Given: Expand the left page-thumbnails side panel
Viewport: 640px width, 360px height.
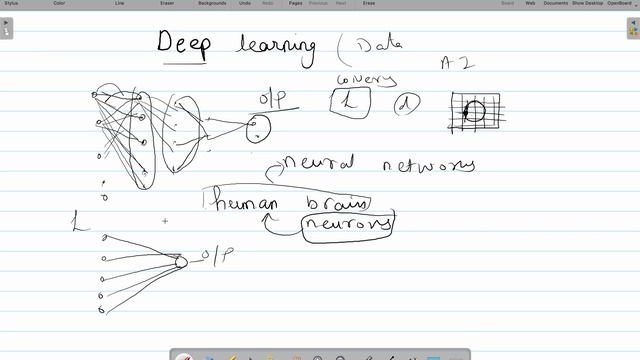Looking at the screenshot, I should (6, 28).
